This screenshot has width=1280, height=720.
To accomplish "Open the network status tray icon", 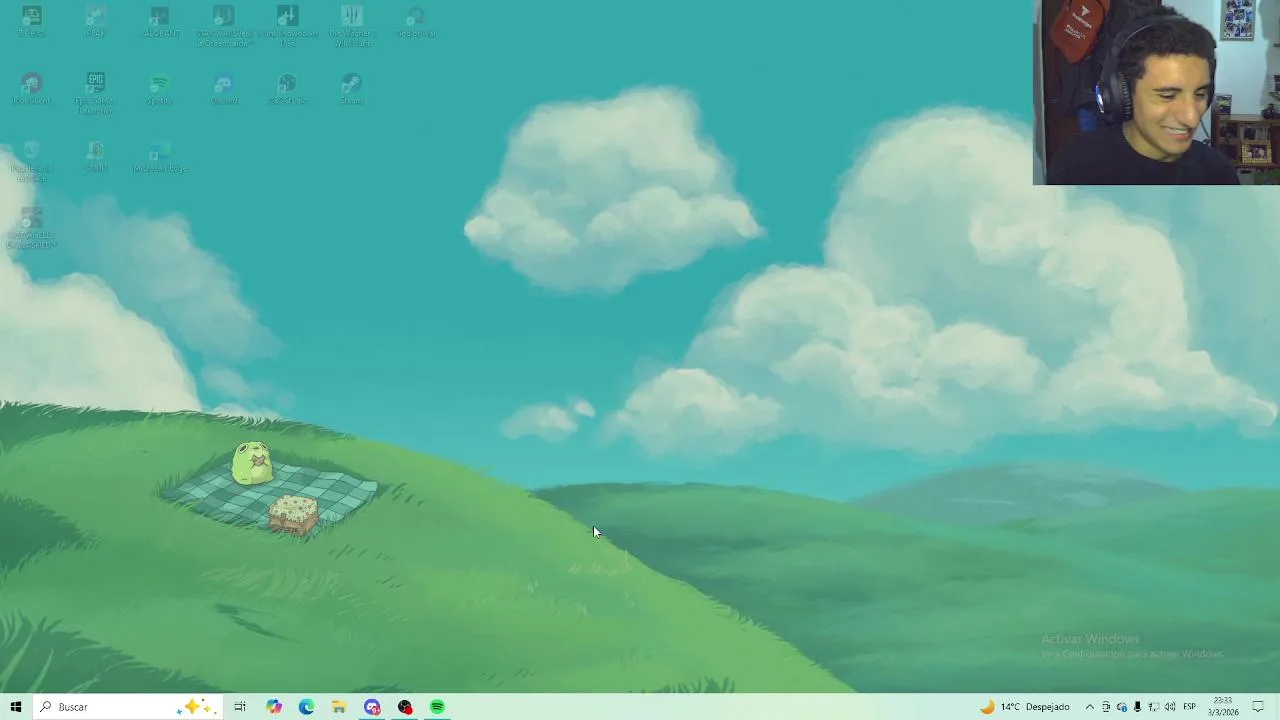I will pos(1153,707).
